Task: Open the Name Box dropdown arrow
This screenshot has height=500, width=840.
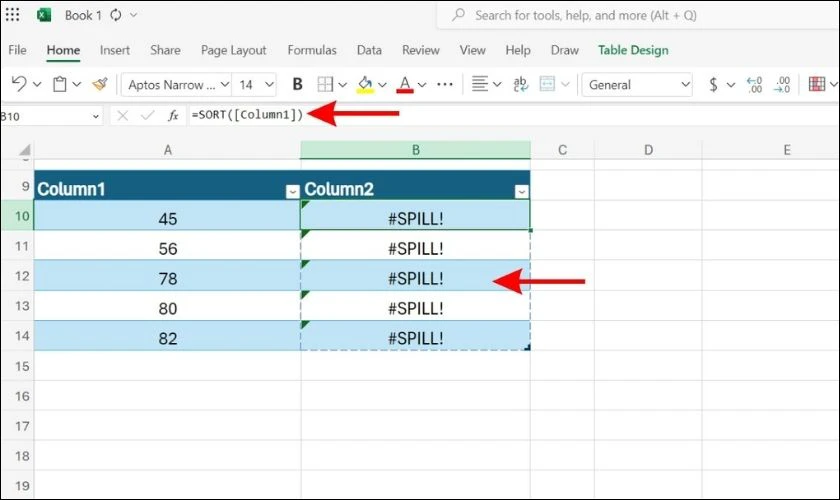Action: [95, 116]
